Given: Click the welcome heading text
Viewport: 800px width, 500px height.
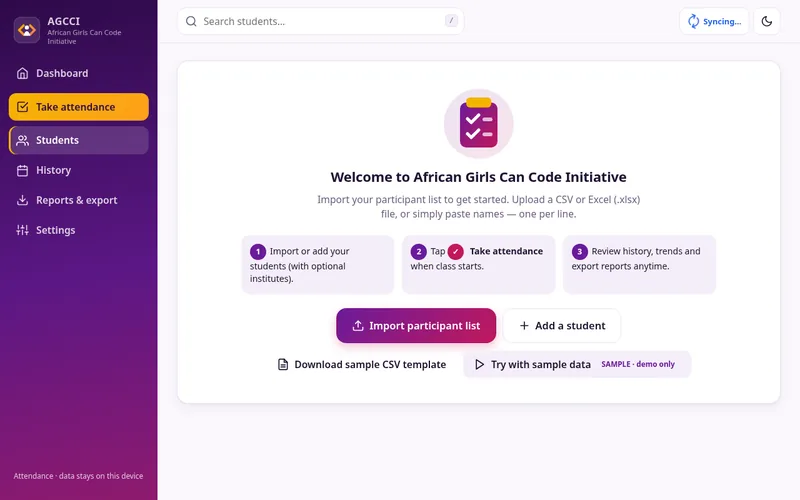Looking at the screenshot, I should tap(479, 177).
